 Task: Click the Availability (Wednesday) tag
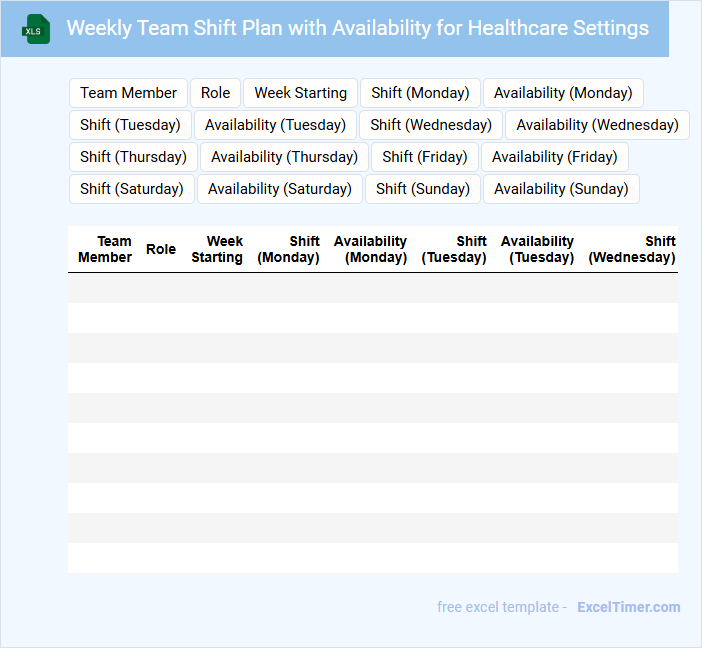pyautogui.click(x=597, y=125)
